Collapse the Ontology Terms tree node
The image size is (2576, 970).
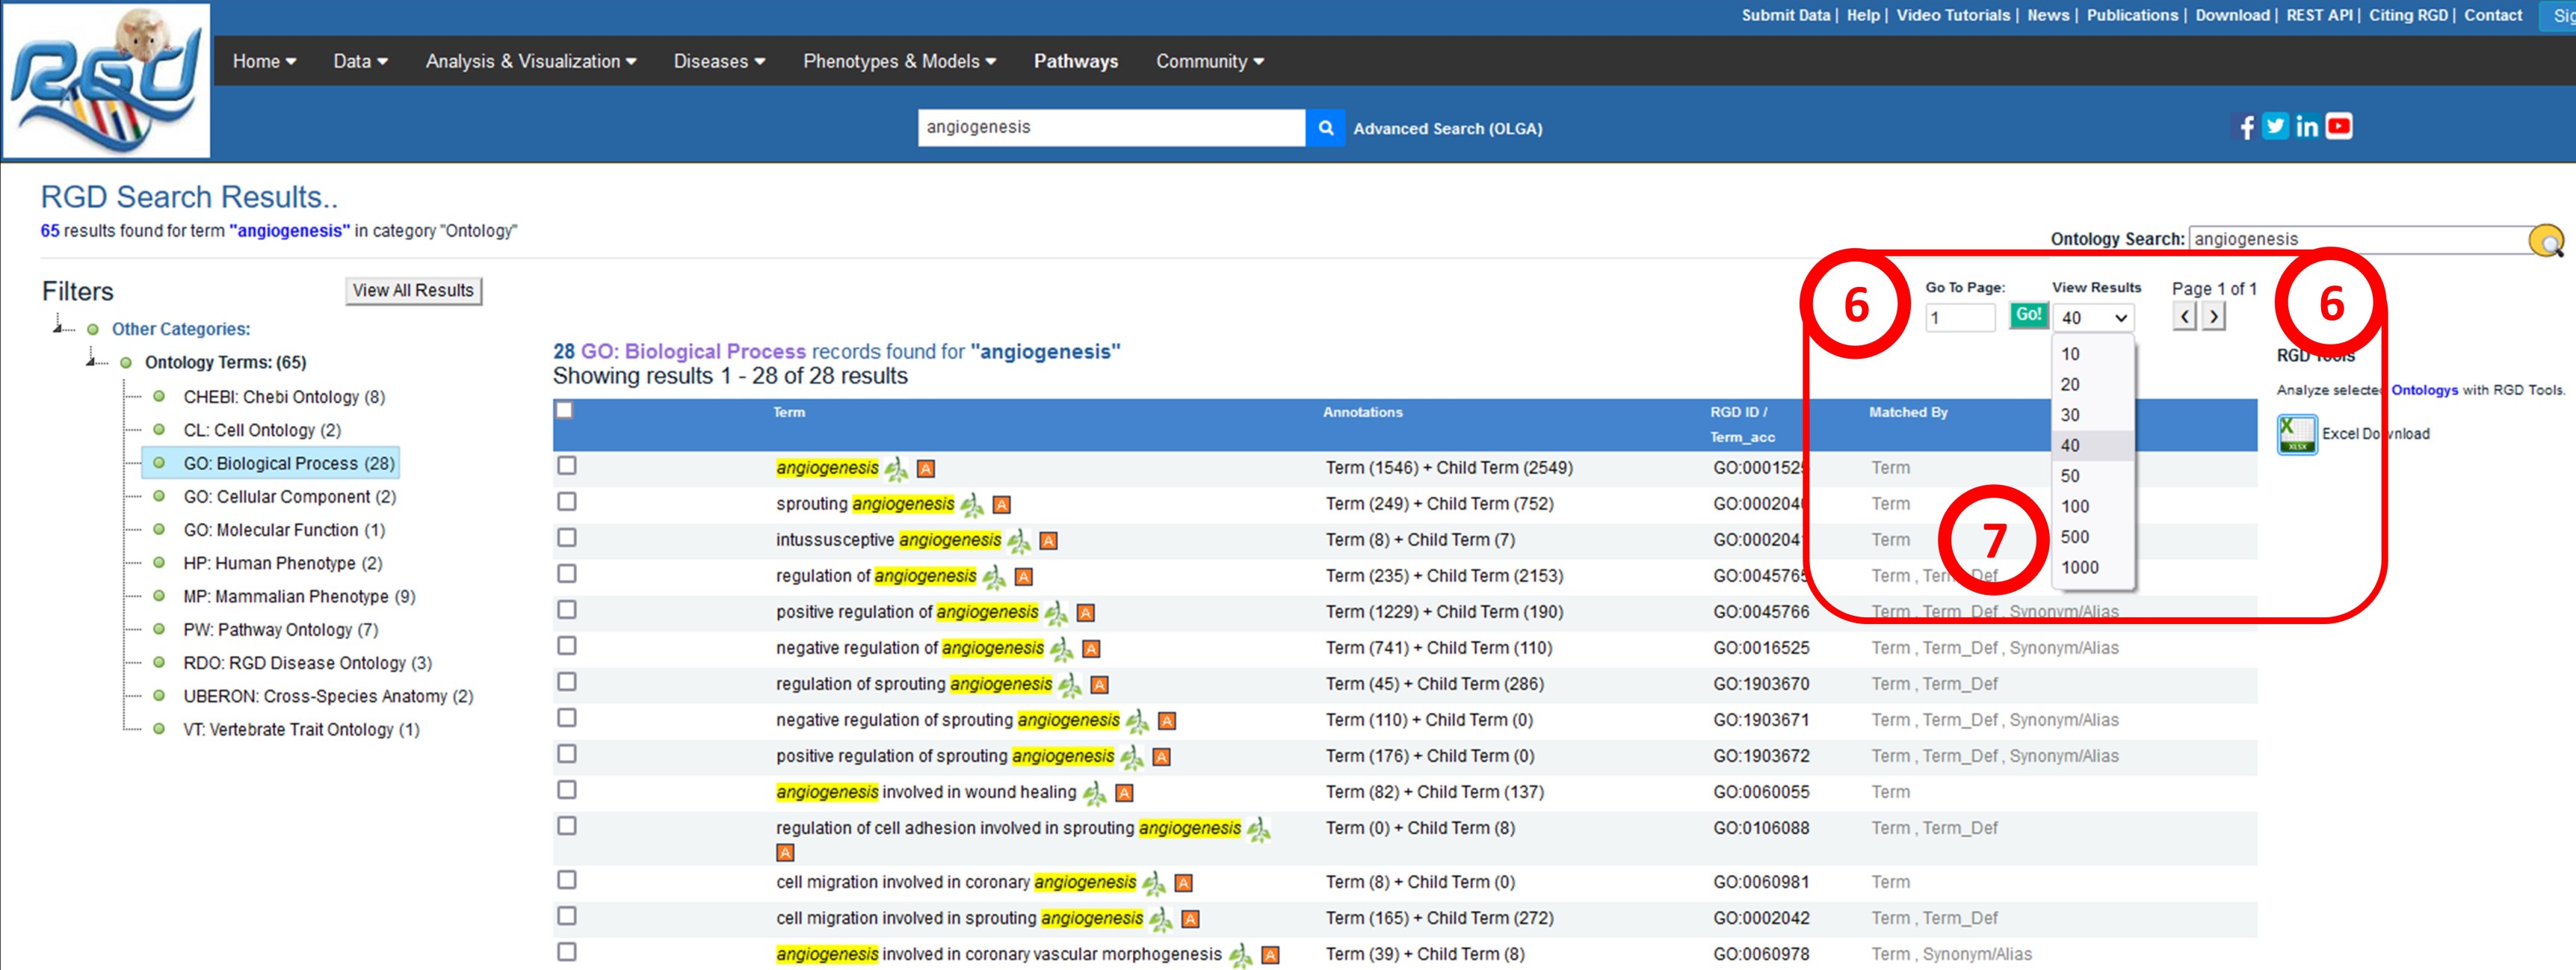[91, 361]
